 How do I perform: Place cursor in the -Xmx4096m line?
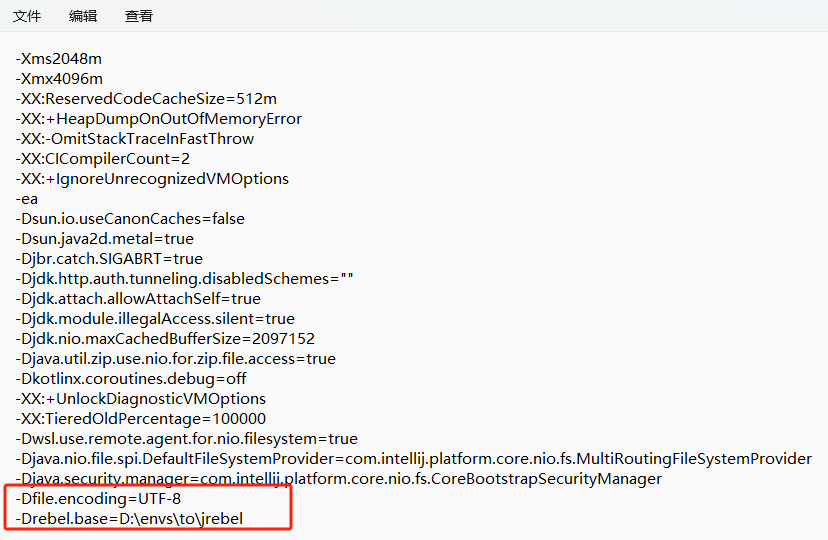point(58,79)
